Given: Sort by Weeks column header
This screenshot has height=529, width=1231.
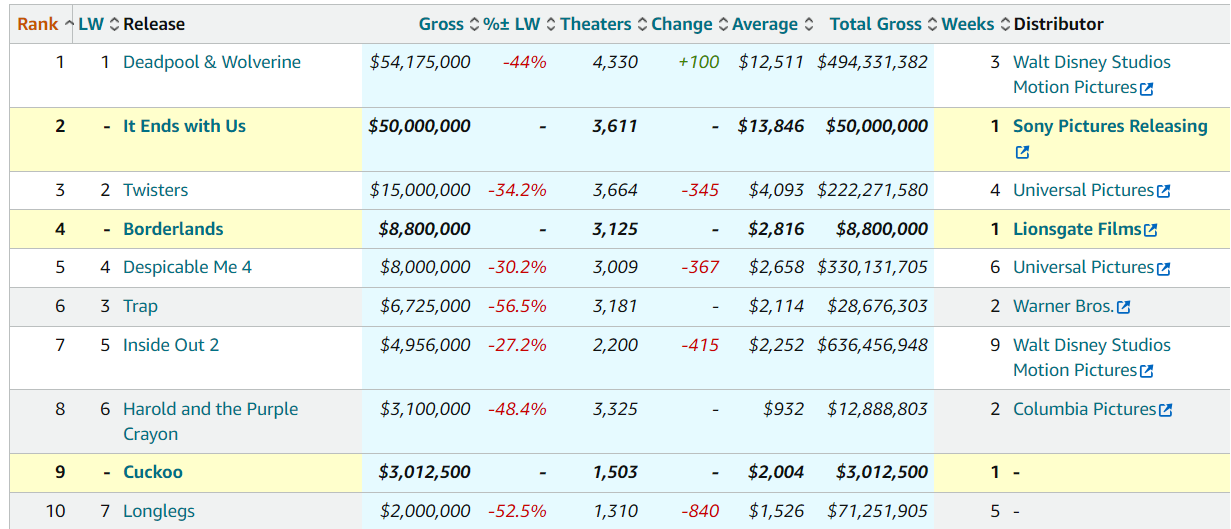Looking at the screenshot, I should coord(968,24).
